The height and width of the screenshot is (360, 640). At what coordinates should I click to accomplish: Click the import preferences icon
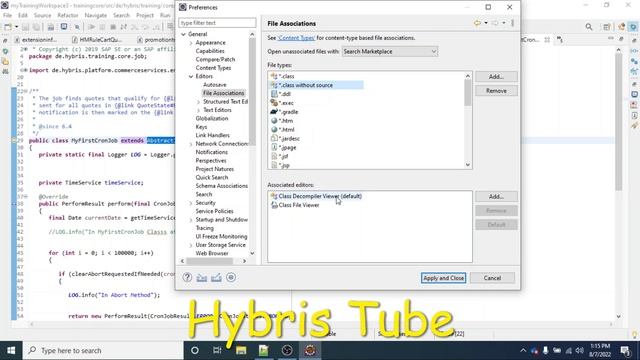click(x=202, y=278)
